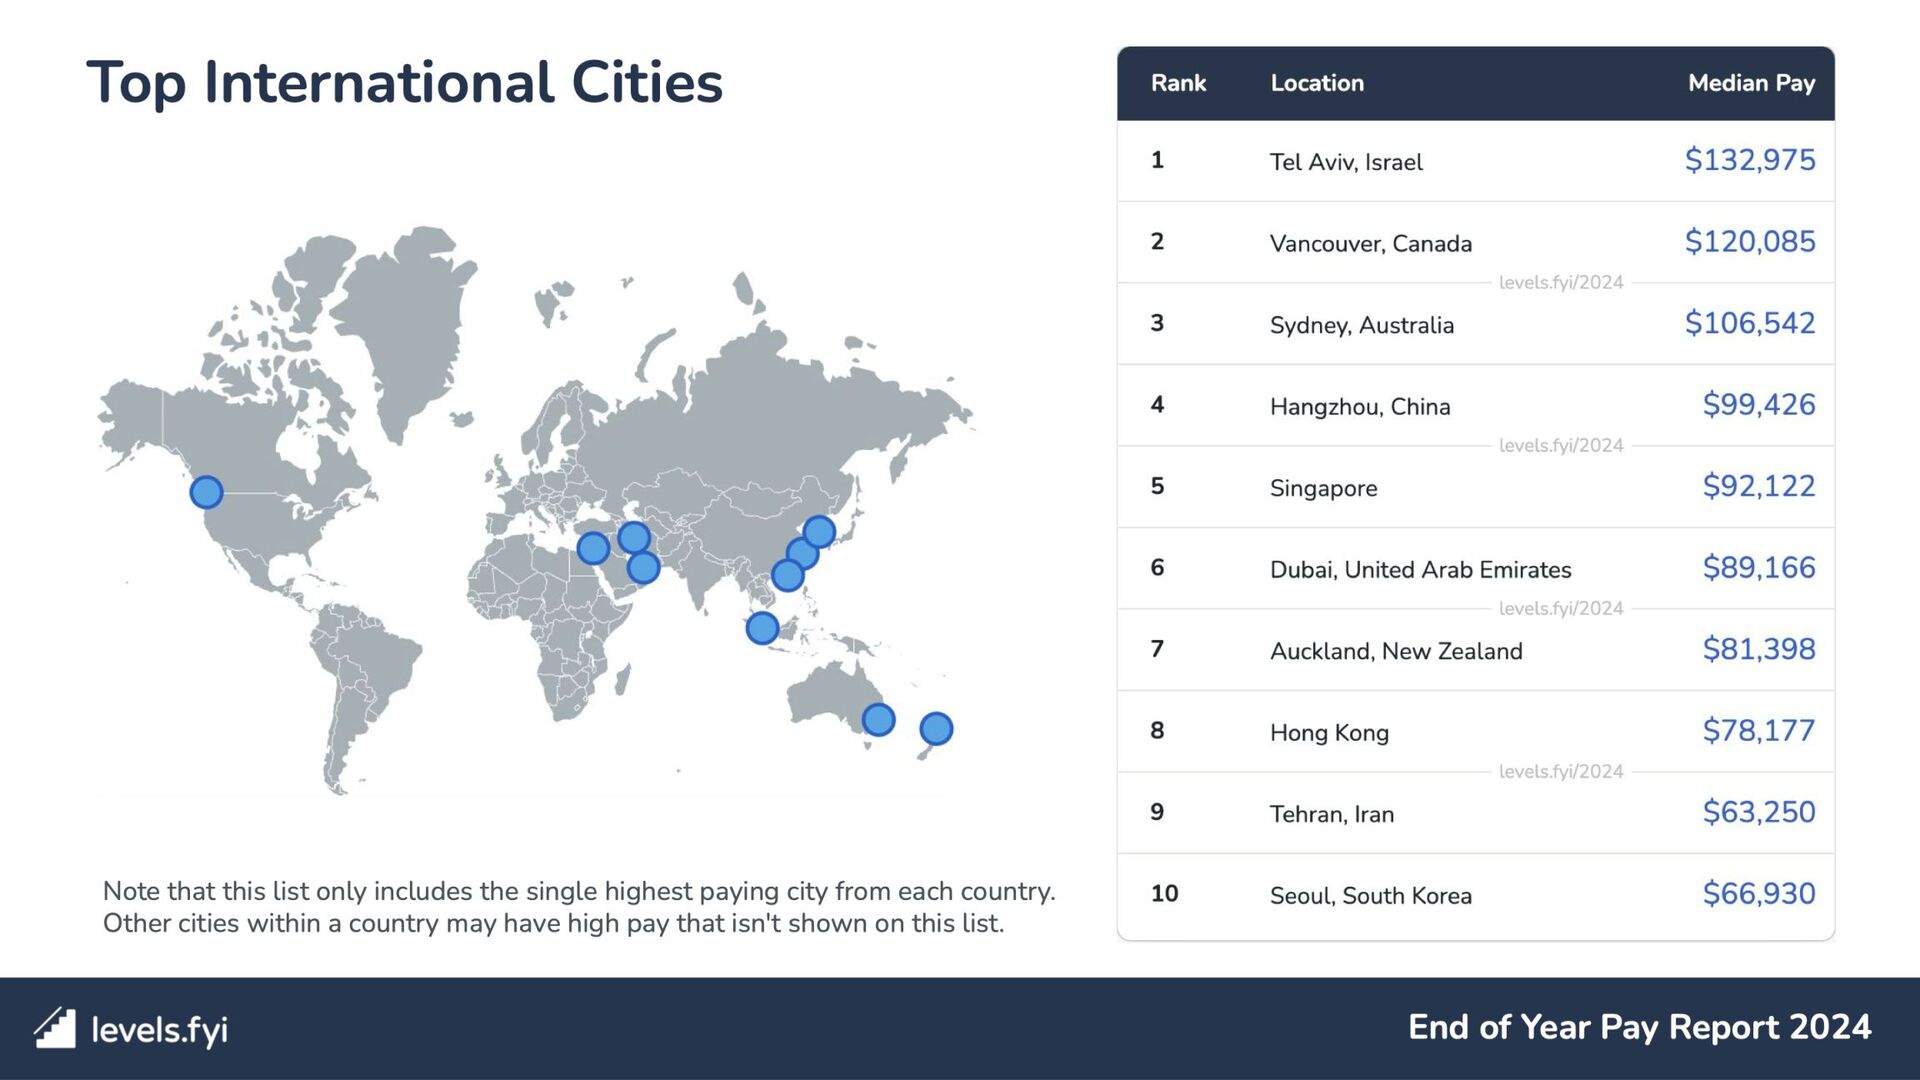Click the Tel Aviv map marker
Viewport: 1920px width, 1080px height.
593,548
